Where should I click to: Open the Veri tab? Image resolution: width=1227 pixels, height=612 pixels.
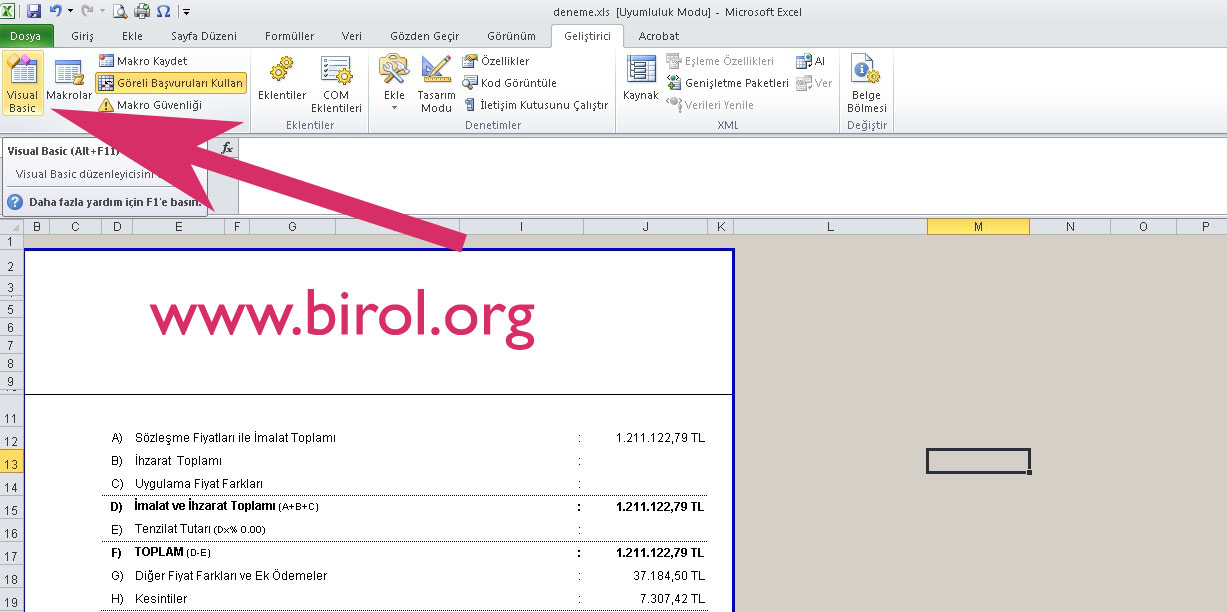(x=352, y=36)
